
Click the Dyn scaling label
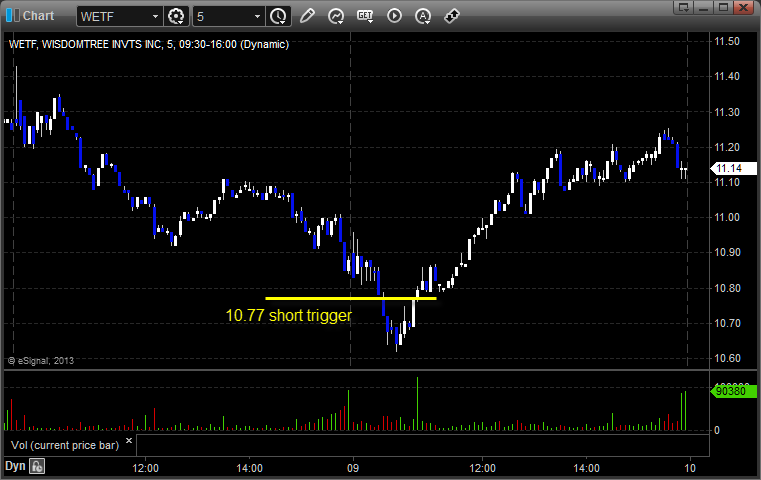(15, 466)
